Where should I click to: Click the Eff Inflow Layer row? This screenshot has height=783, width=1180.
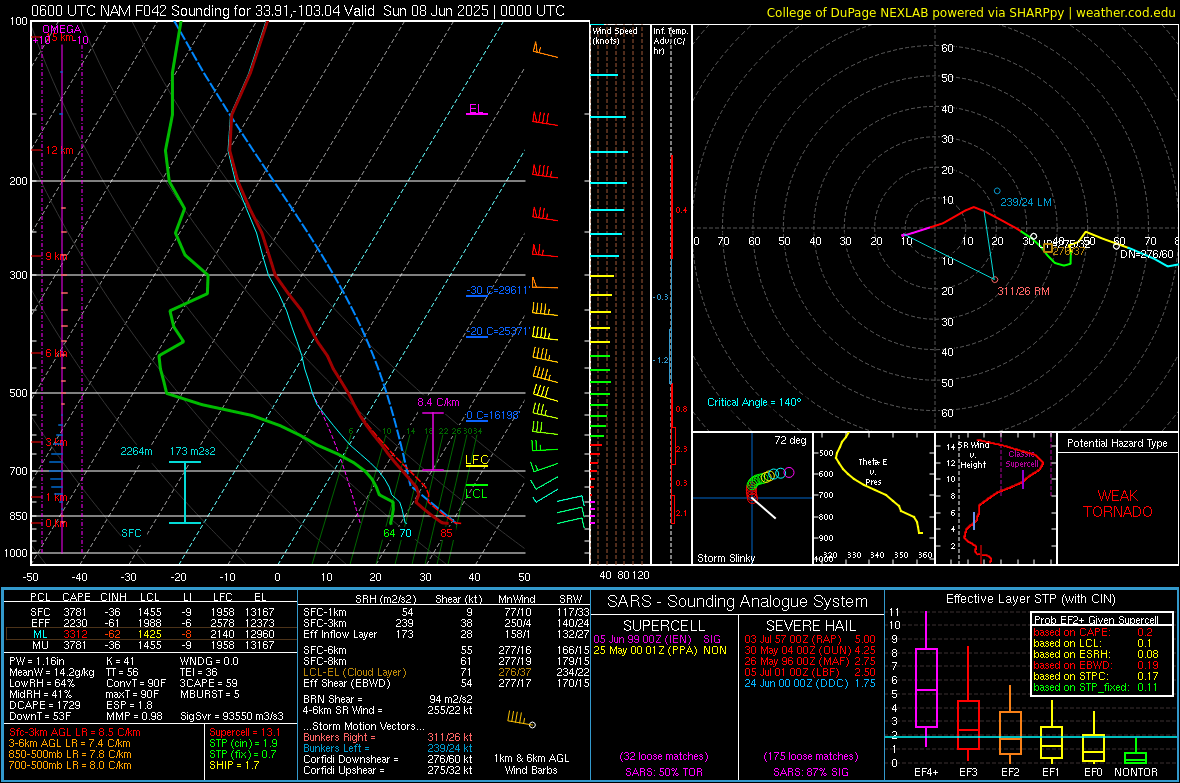pos(446,634)
